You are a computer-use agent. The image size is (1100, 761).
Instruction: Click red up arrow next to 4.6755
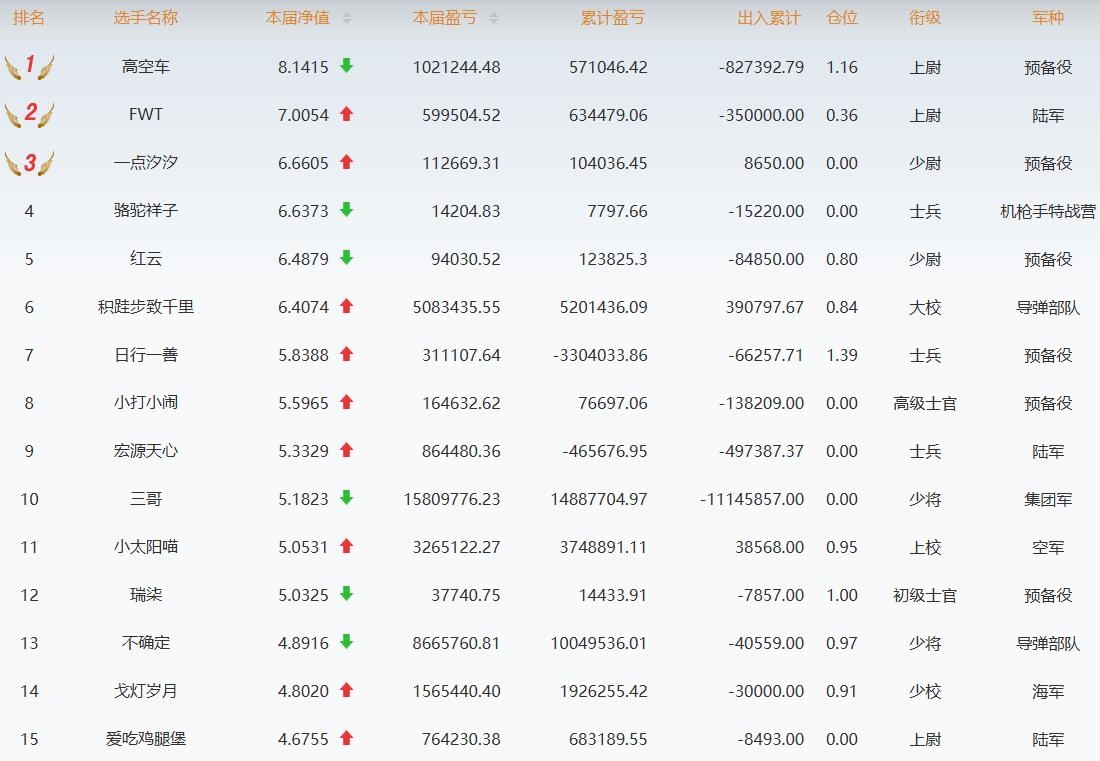347,738
